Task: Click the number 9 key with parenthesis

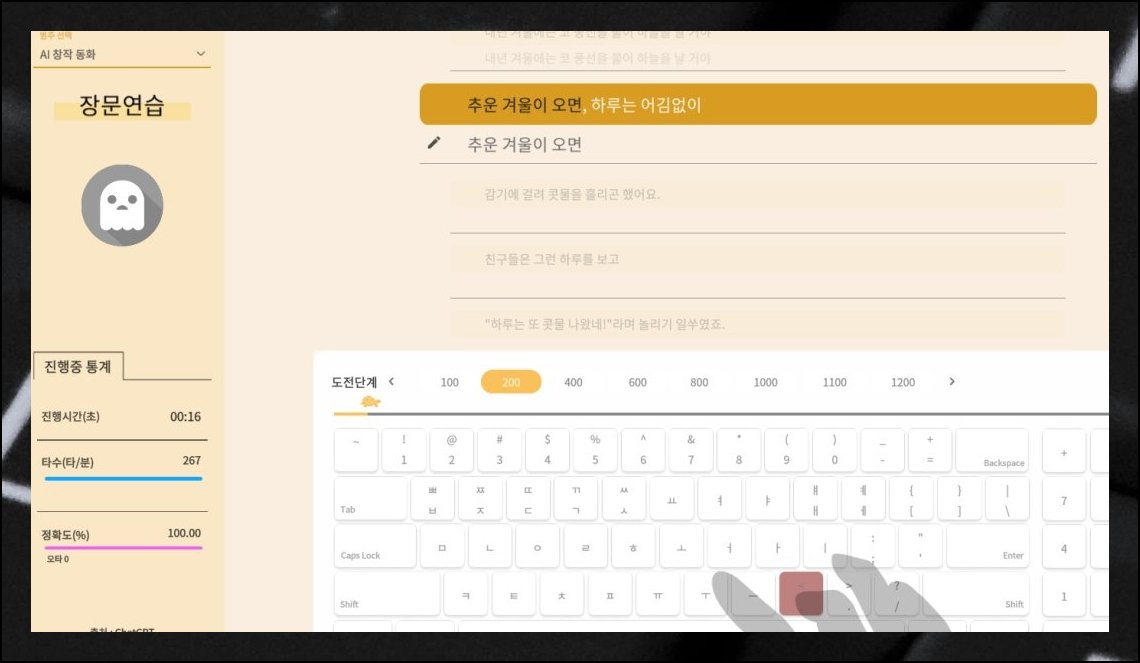Action: (786, 450)
